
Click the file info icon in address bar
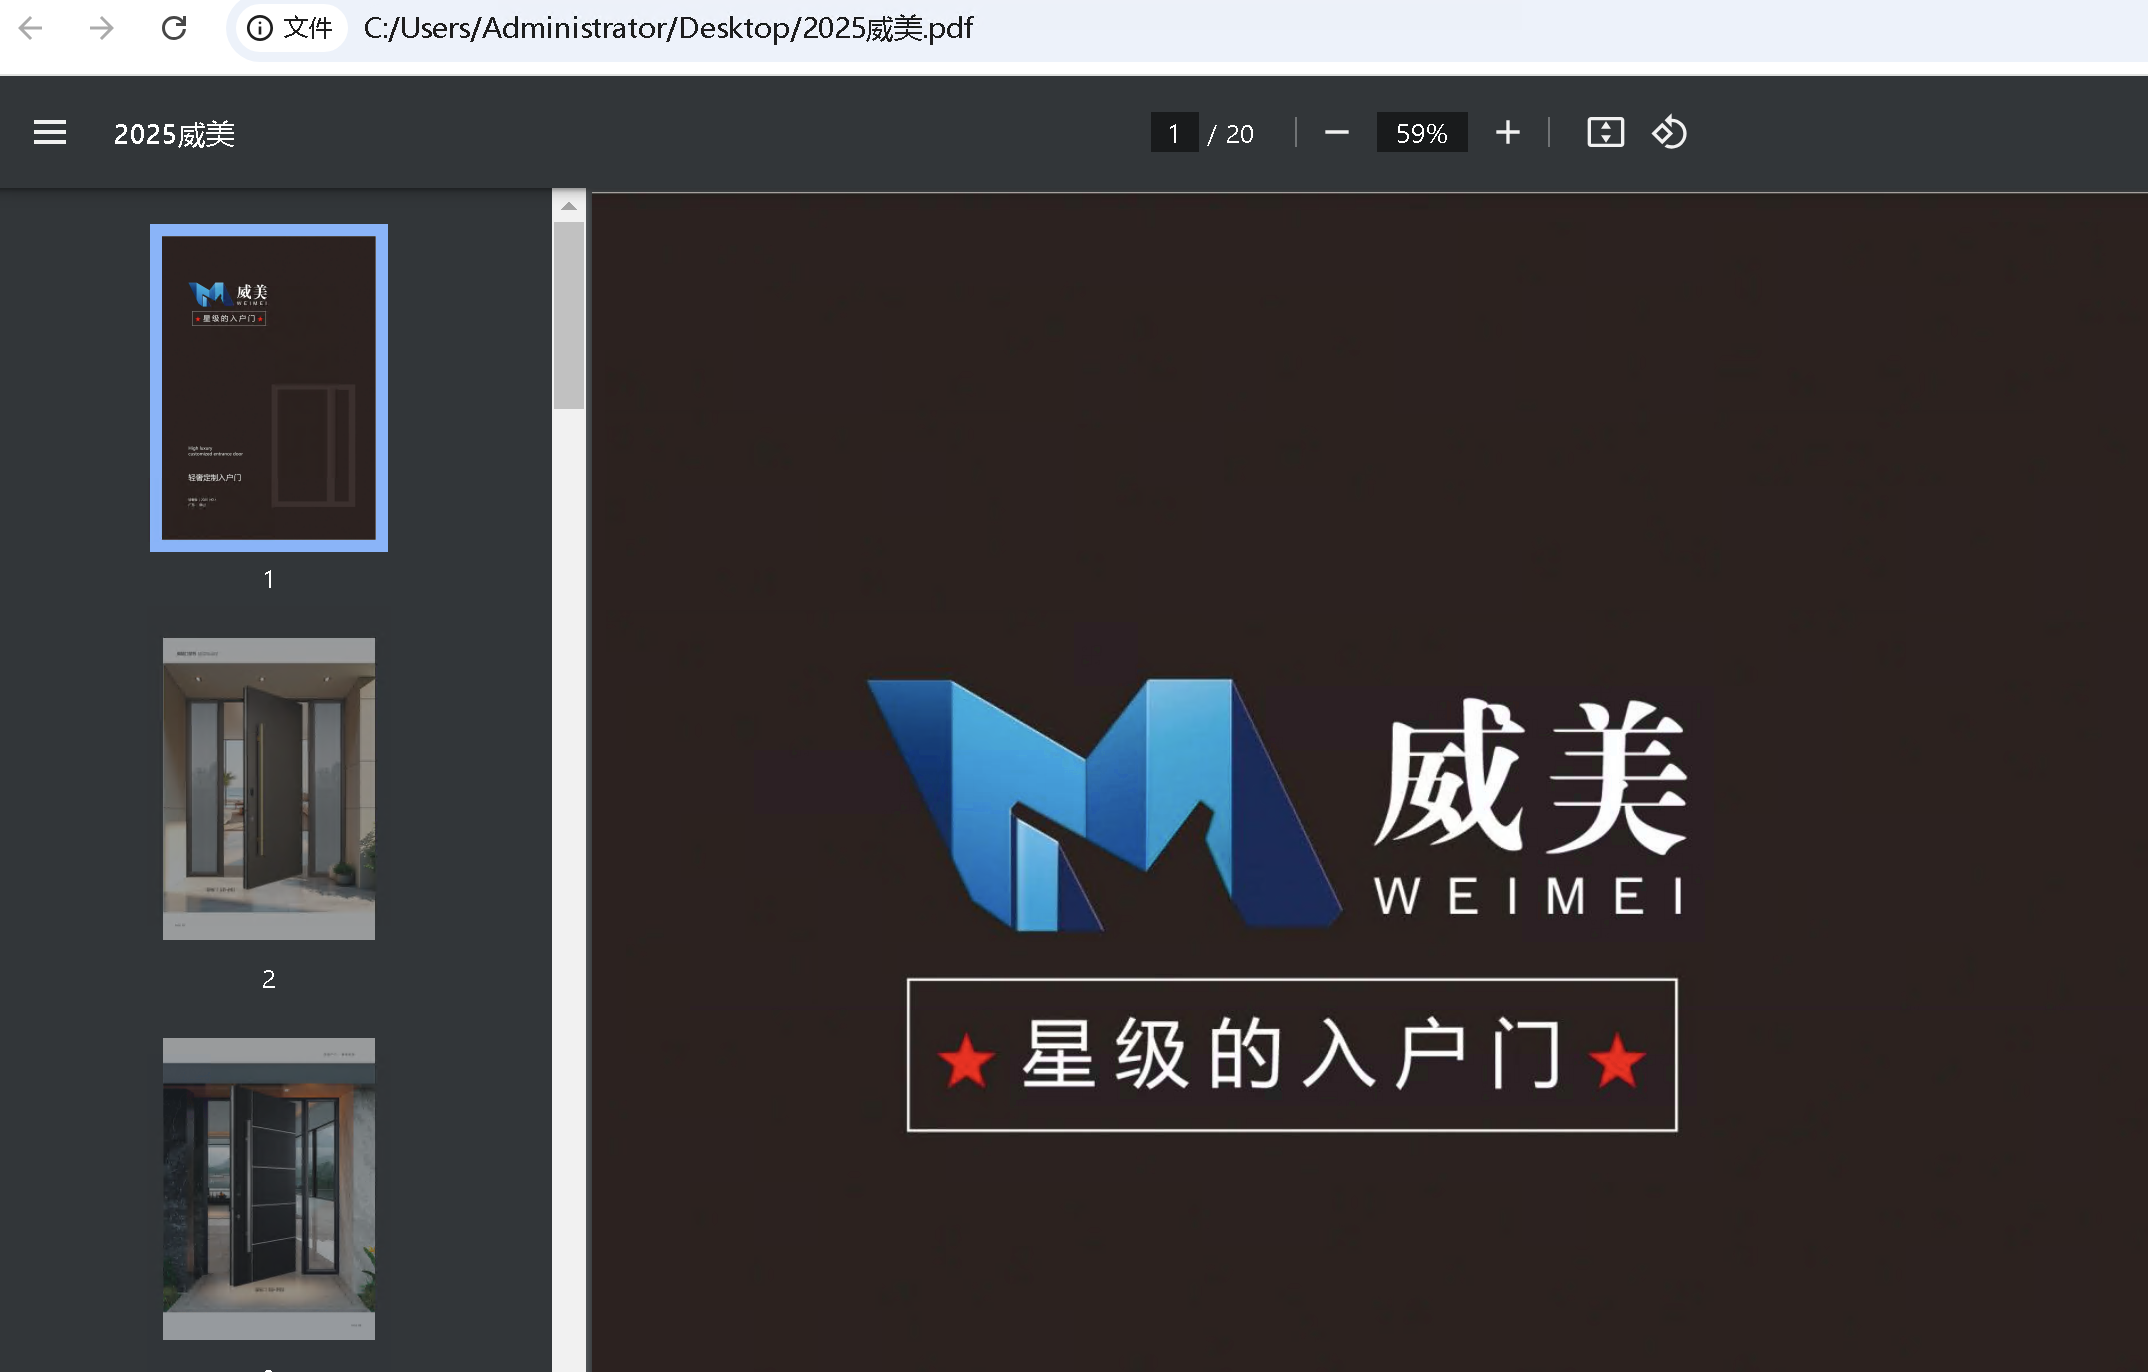coord(260,28)
